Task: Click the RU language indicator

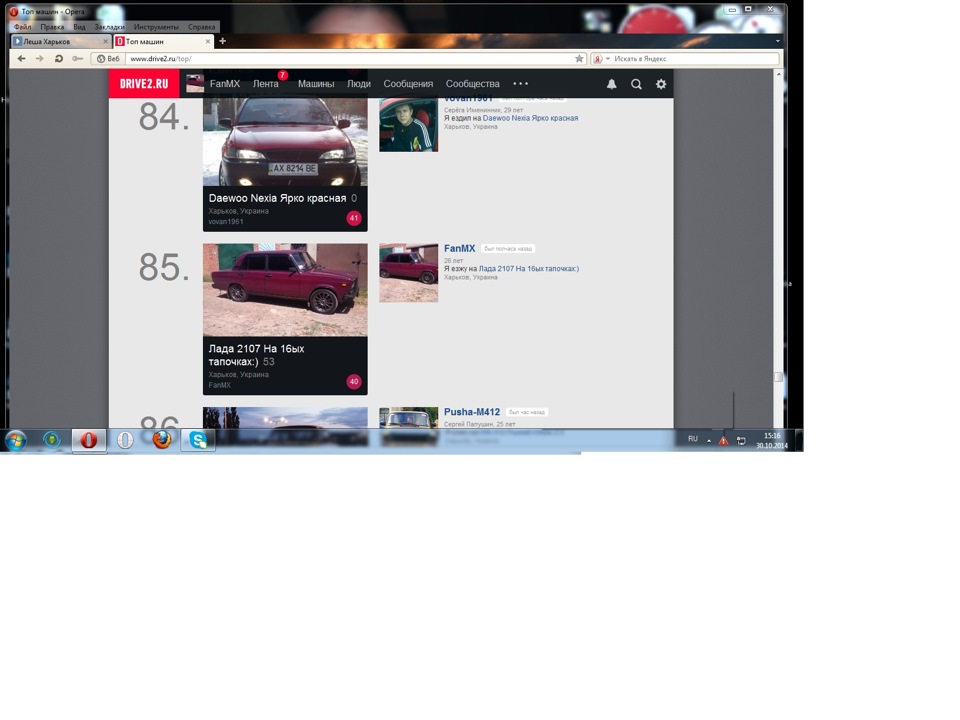Action: pyautogui.click(x=693, y=439)
